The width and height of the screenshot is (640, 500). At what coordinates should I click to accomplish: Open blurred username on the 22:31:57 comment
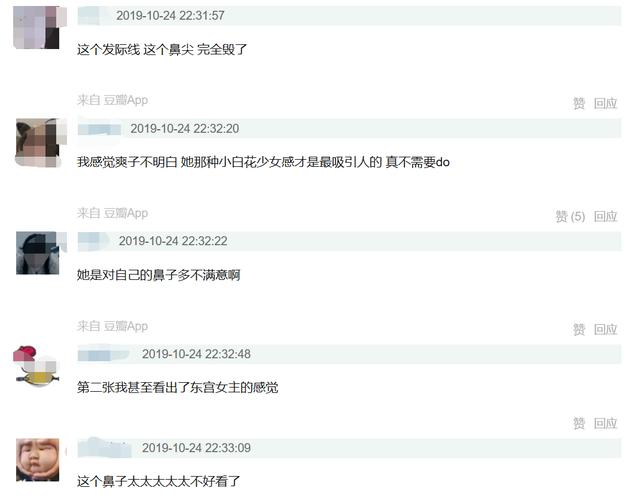(95, 16)
